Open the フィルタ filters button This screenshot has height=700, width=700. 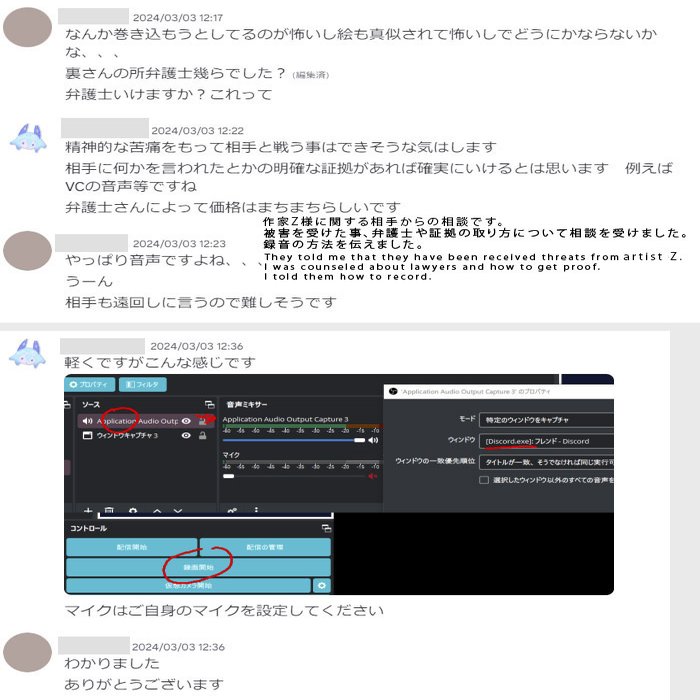pos(143,384)
